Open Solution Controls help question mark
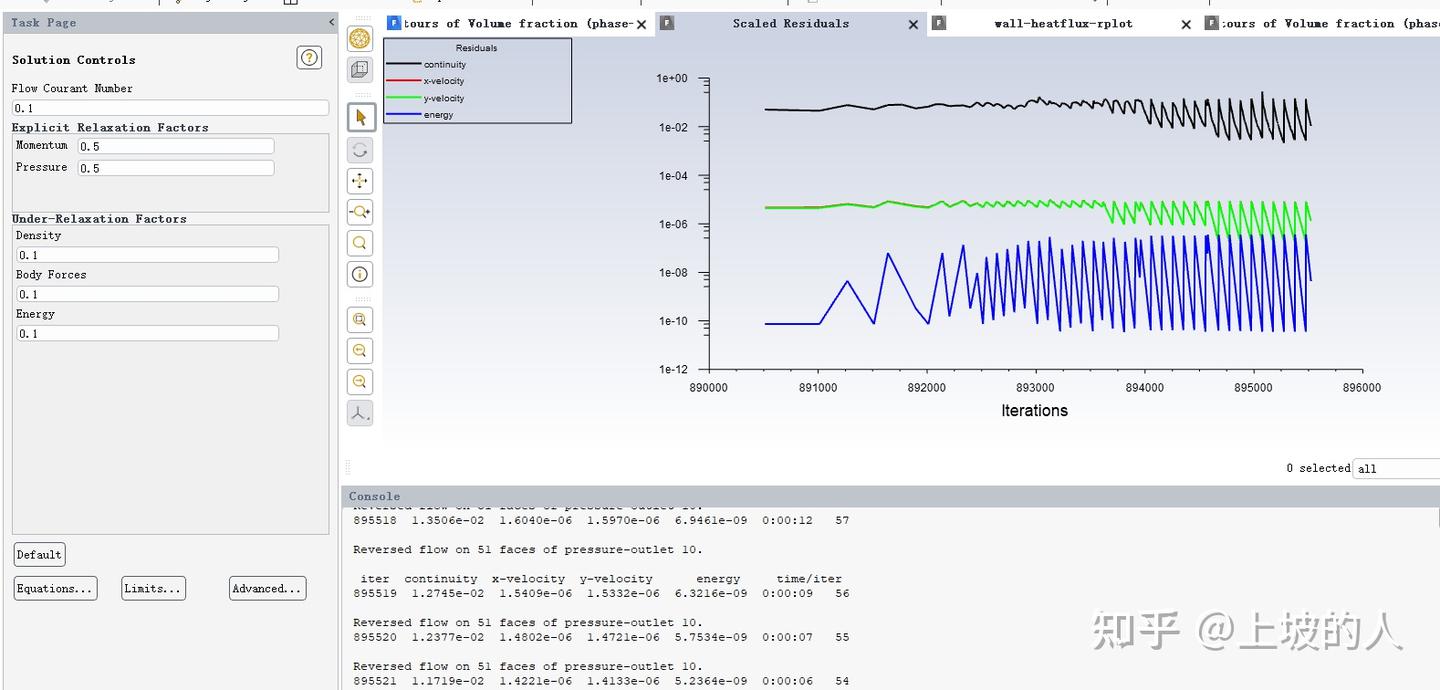The height and width of the screenshot is (690, 1440). click(x=309, y=58)
